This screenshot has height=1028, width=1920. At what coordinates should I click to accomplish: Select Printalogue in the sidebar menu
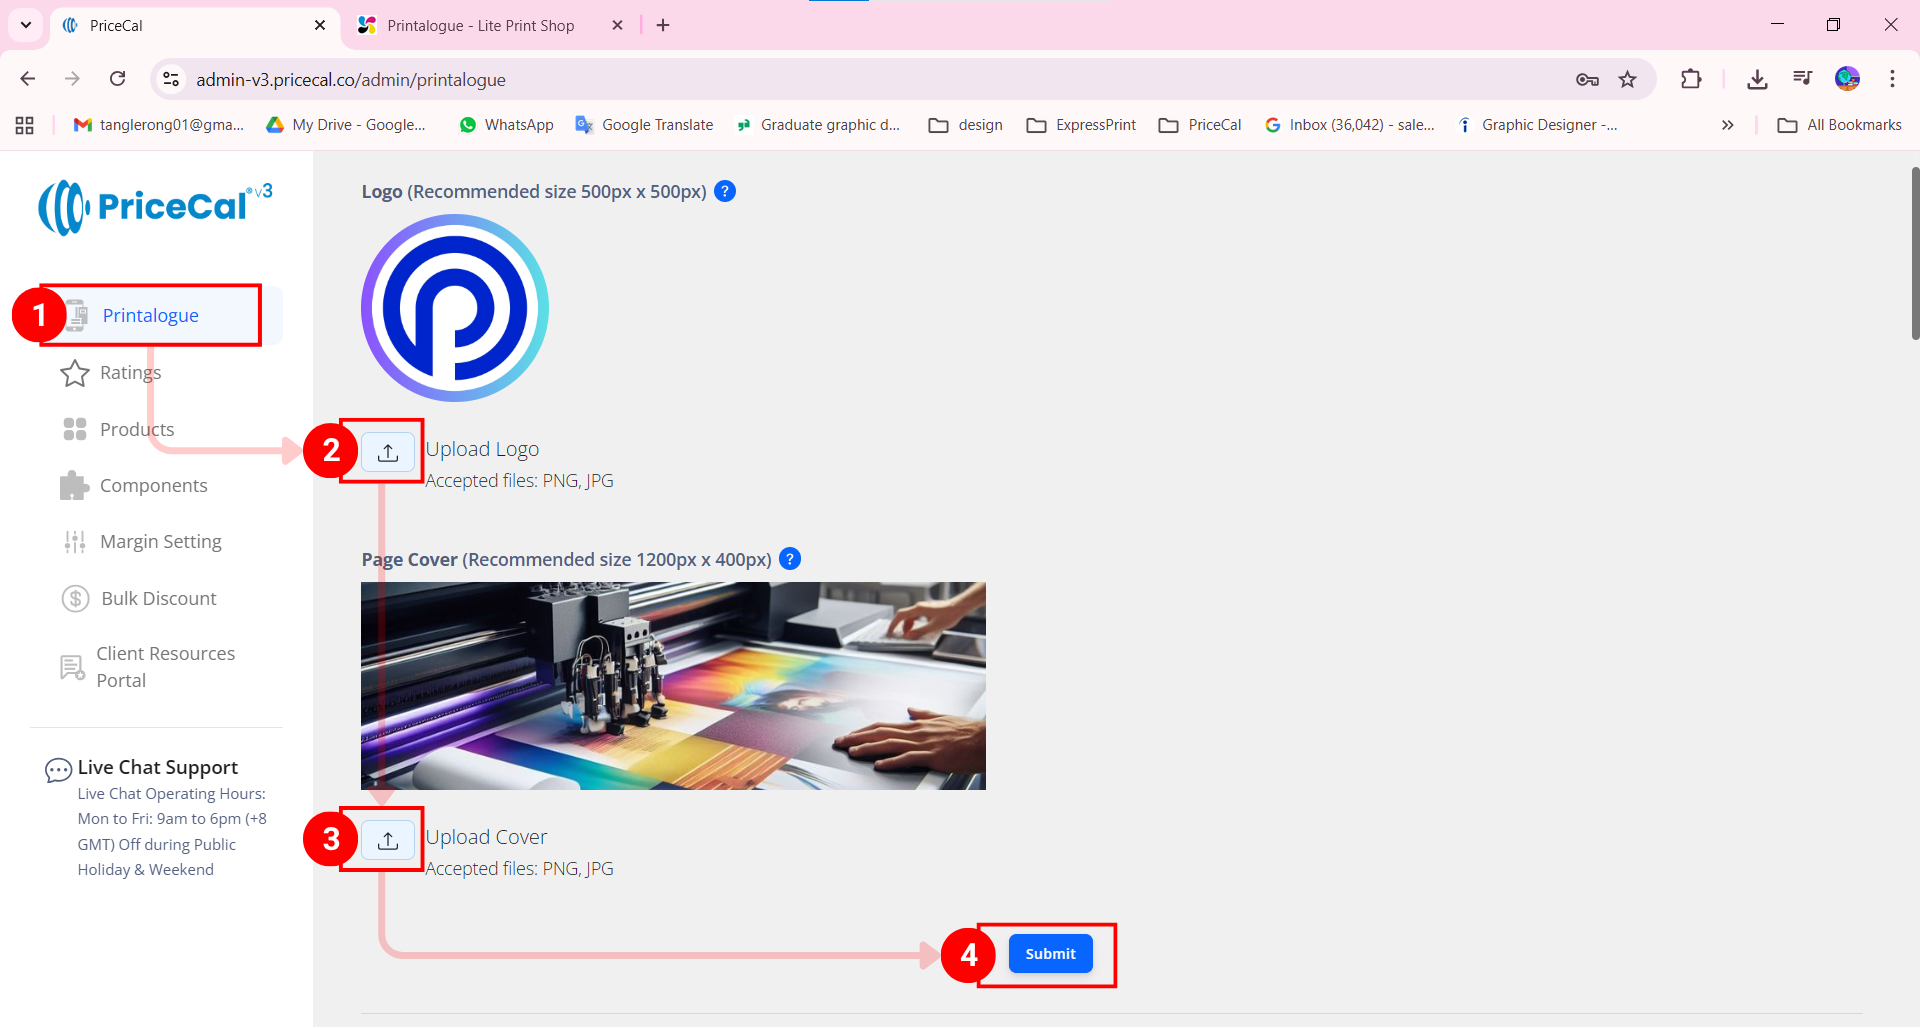(150, 316)
